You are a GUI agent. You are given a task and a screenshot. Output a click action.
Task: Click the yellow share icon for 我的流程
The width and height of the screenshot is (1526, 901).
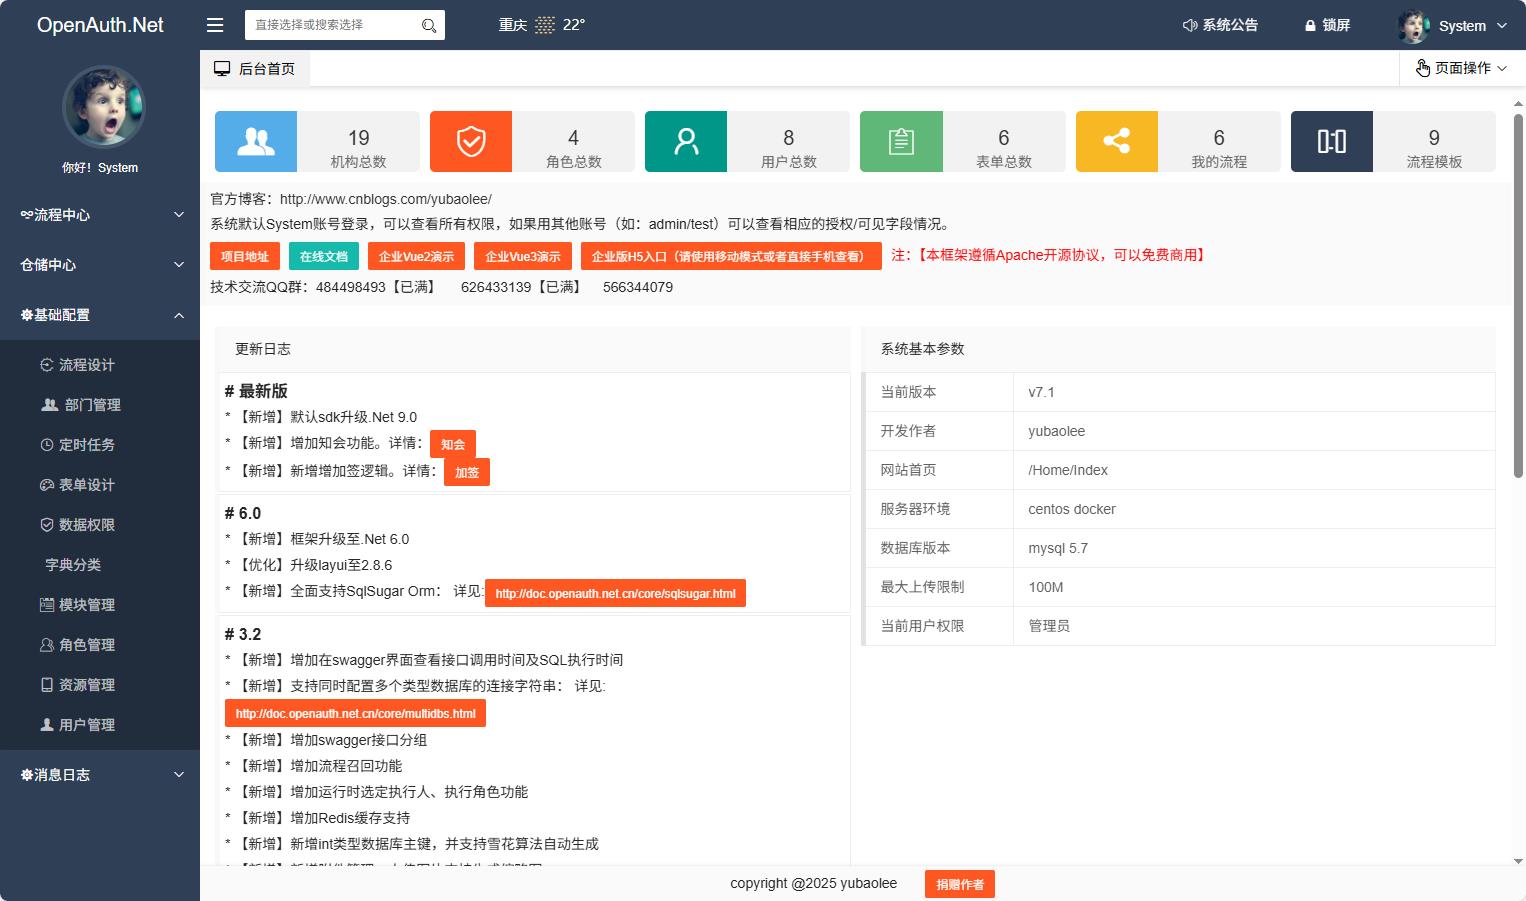tap(1116, 141)
